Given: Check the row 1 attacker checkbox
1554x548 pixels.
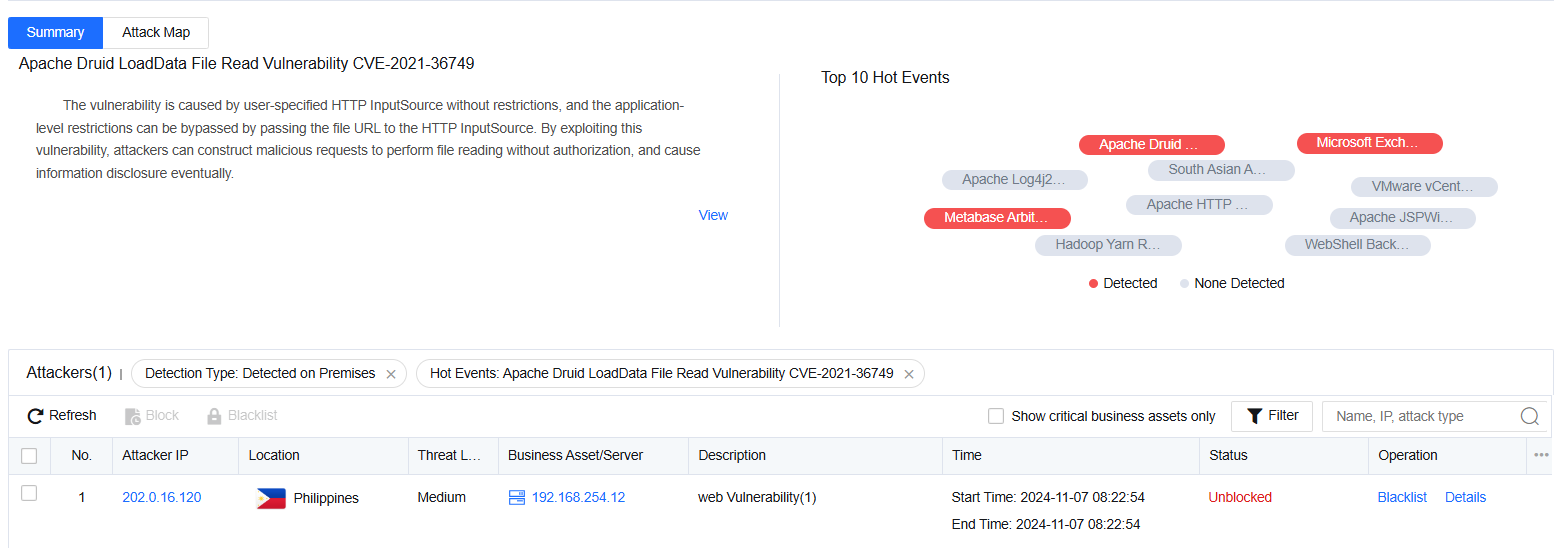Looking at the screenshot, I should [x=29, y=493].
